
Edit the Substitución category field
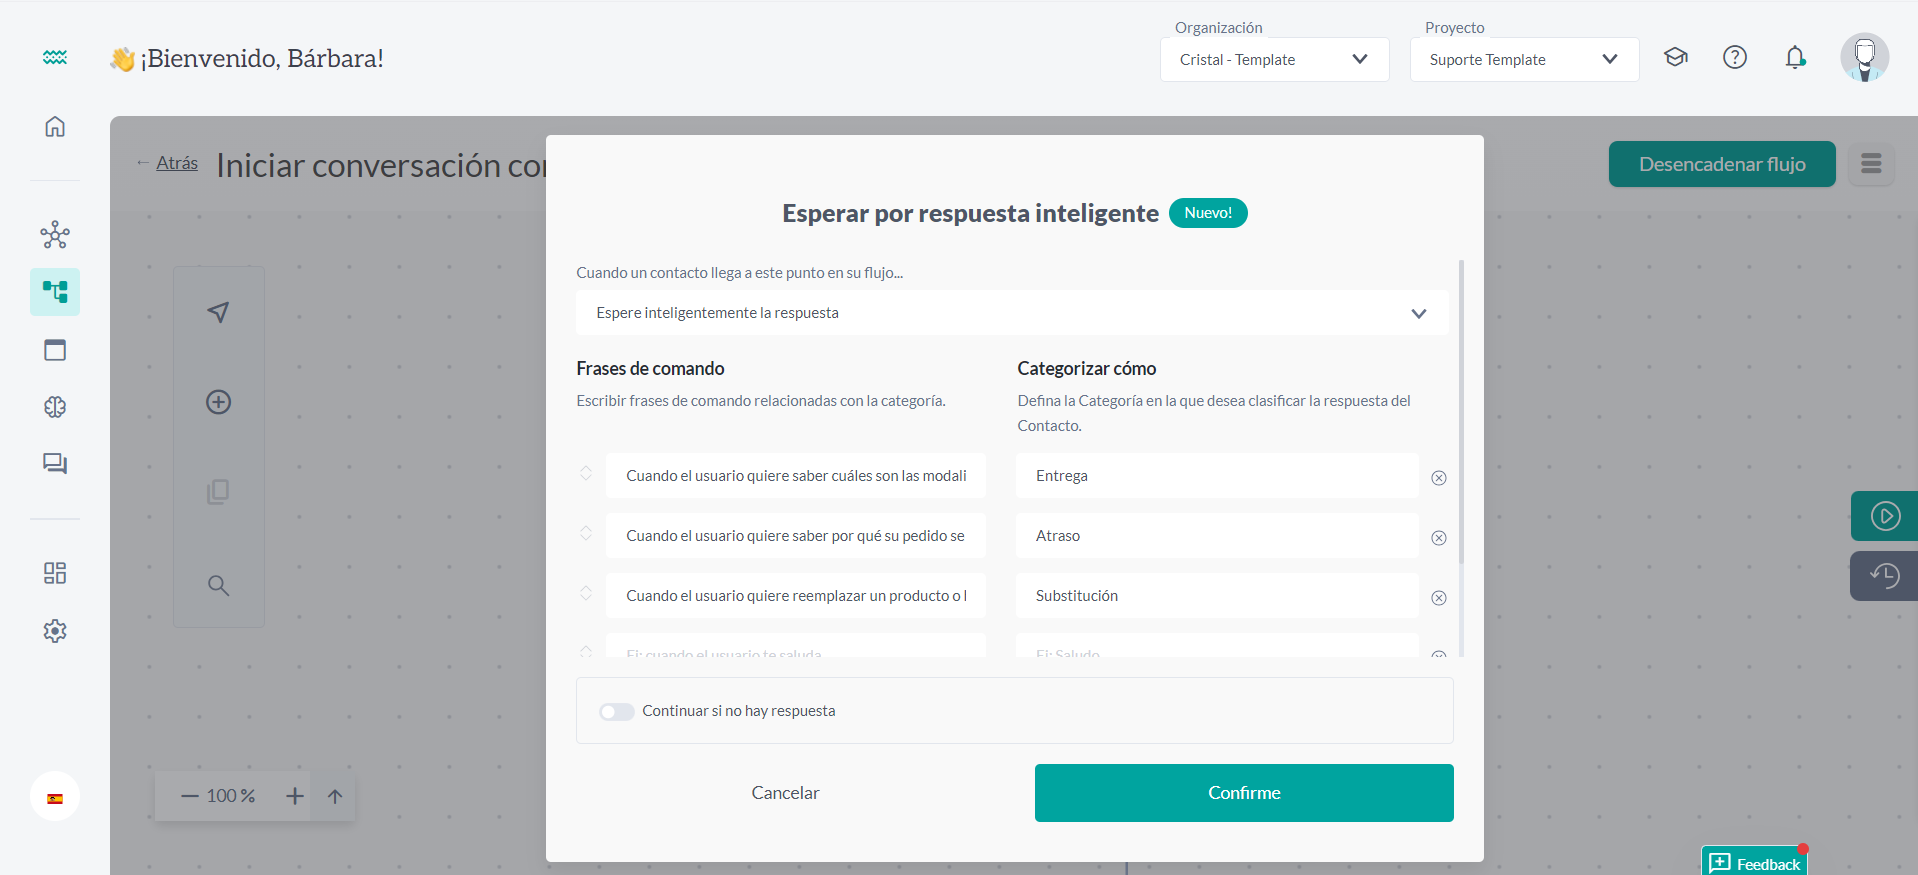click(1217, 596)
